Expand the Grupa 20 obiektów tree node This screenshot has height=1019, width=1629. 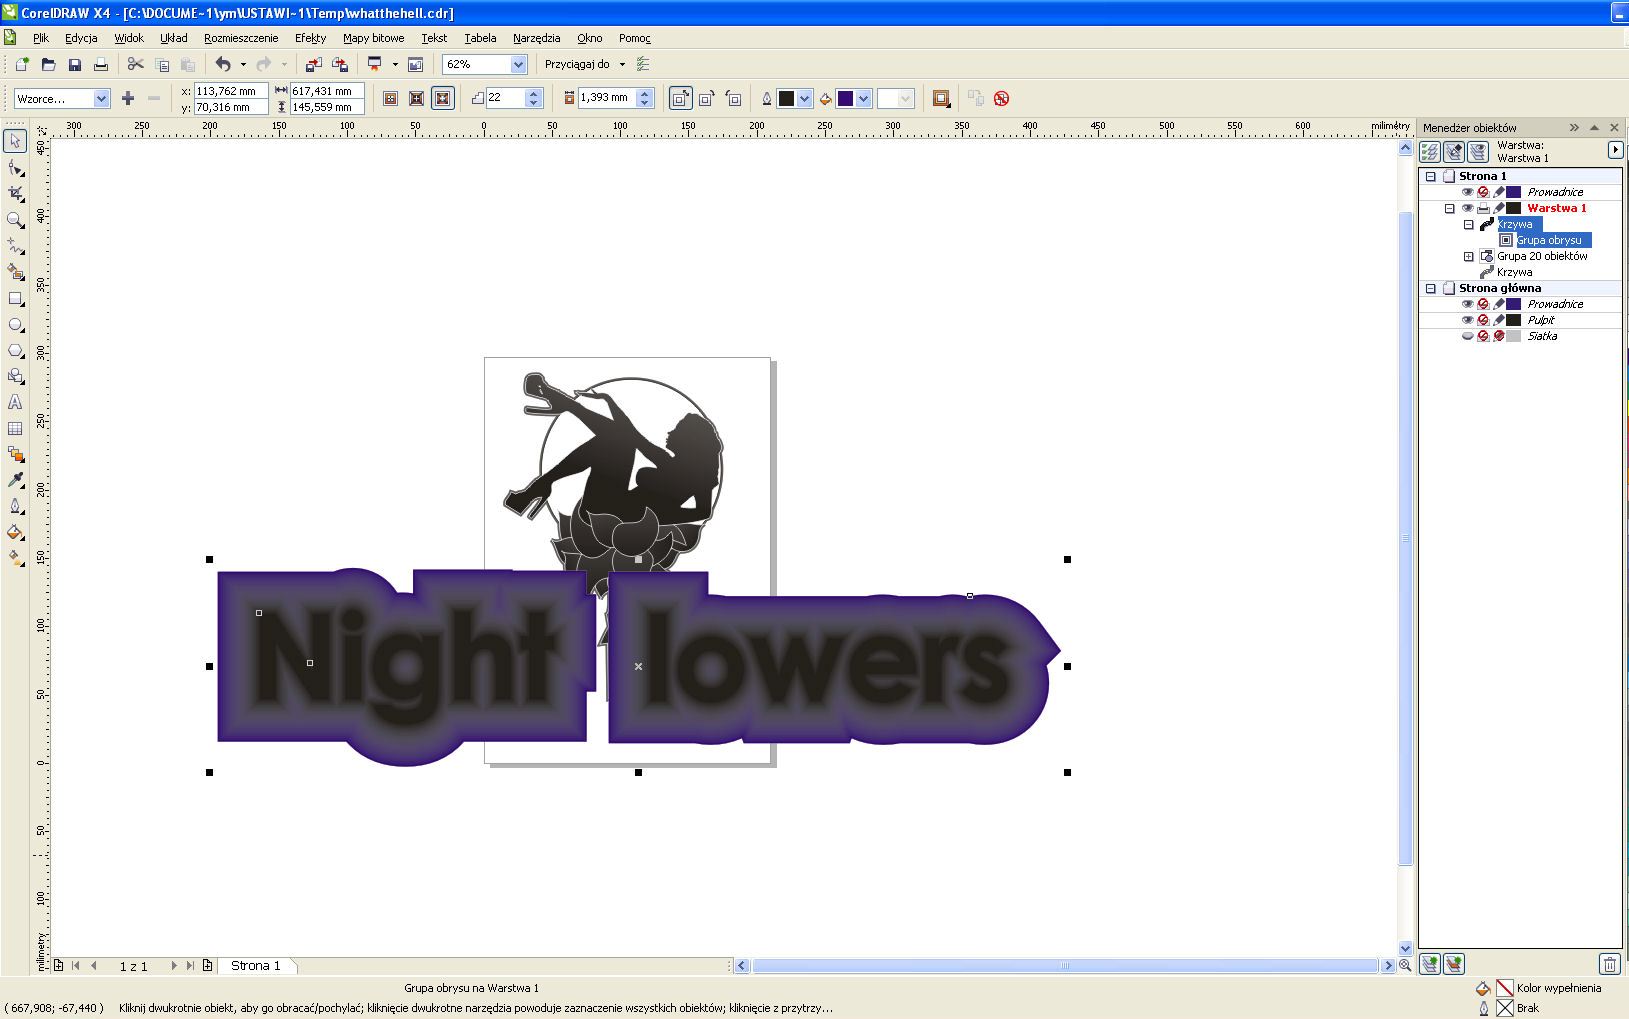pyautogui.click(x=1469, y=256)
